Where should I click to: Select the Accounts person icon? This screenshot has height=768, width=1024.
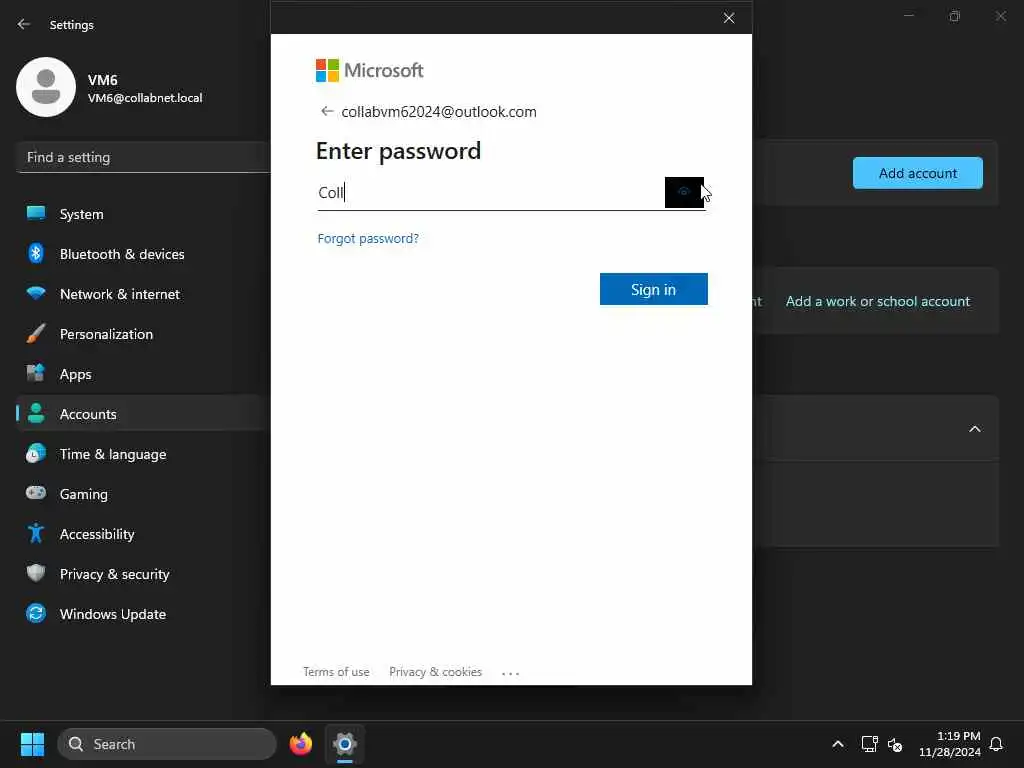36,413
